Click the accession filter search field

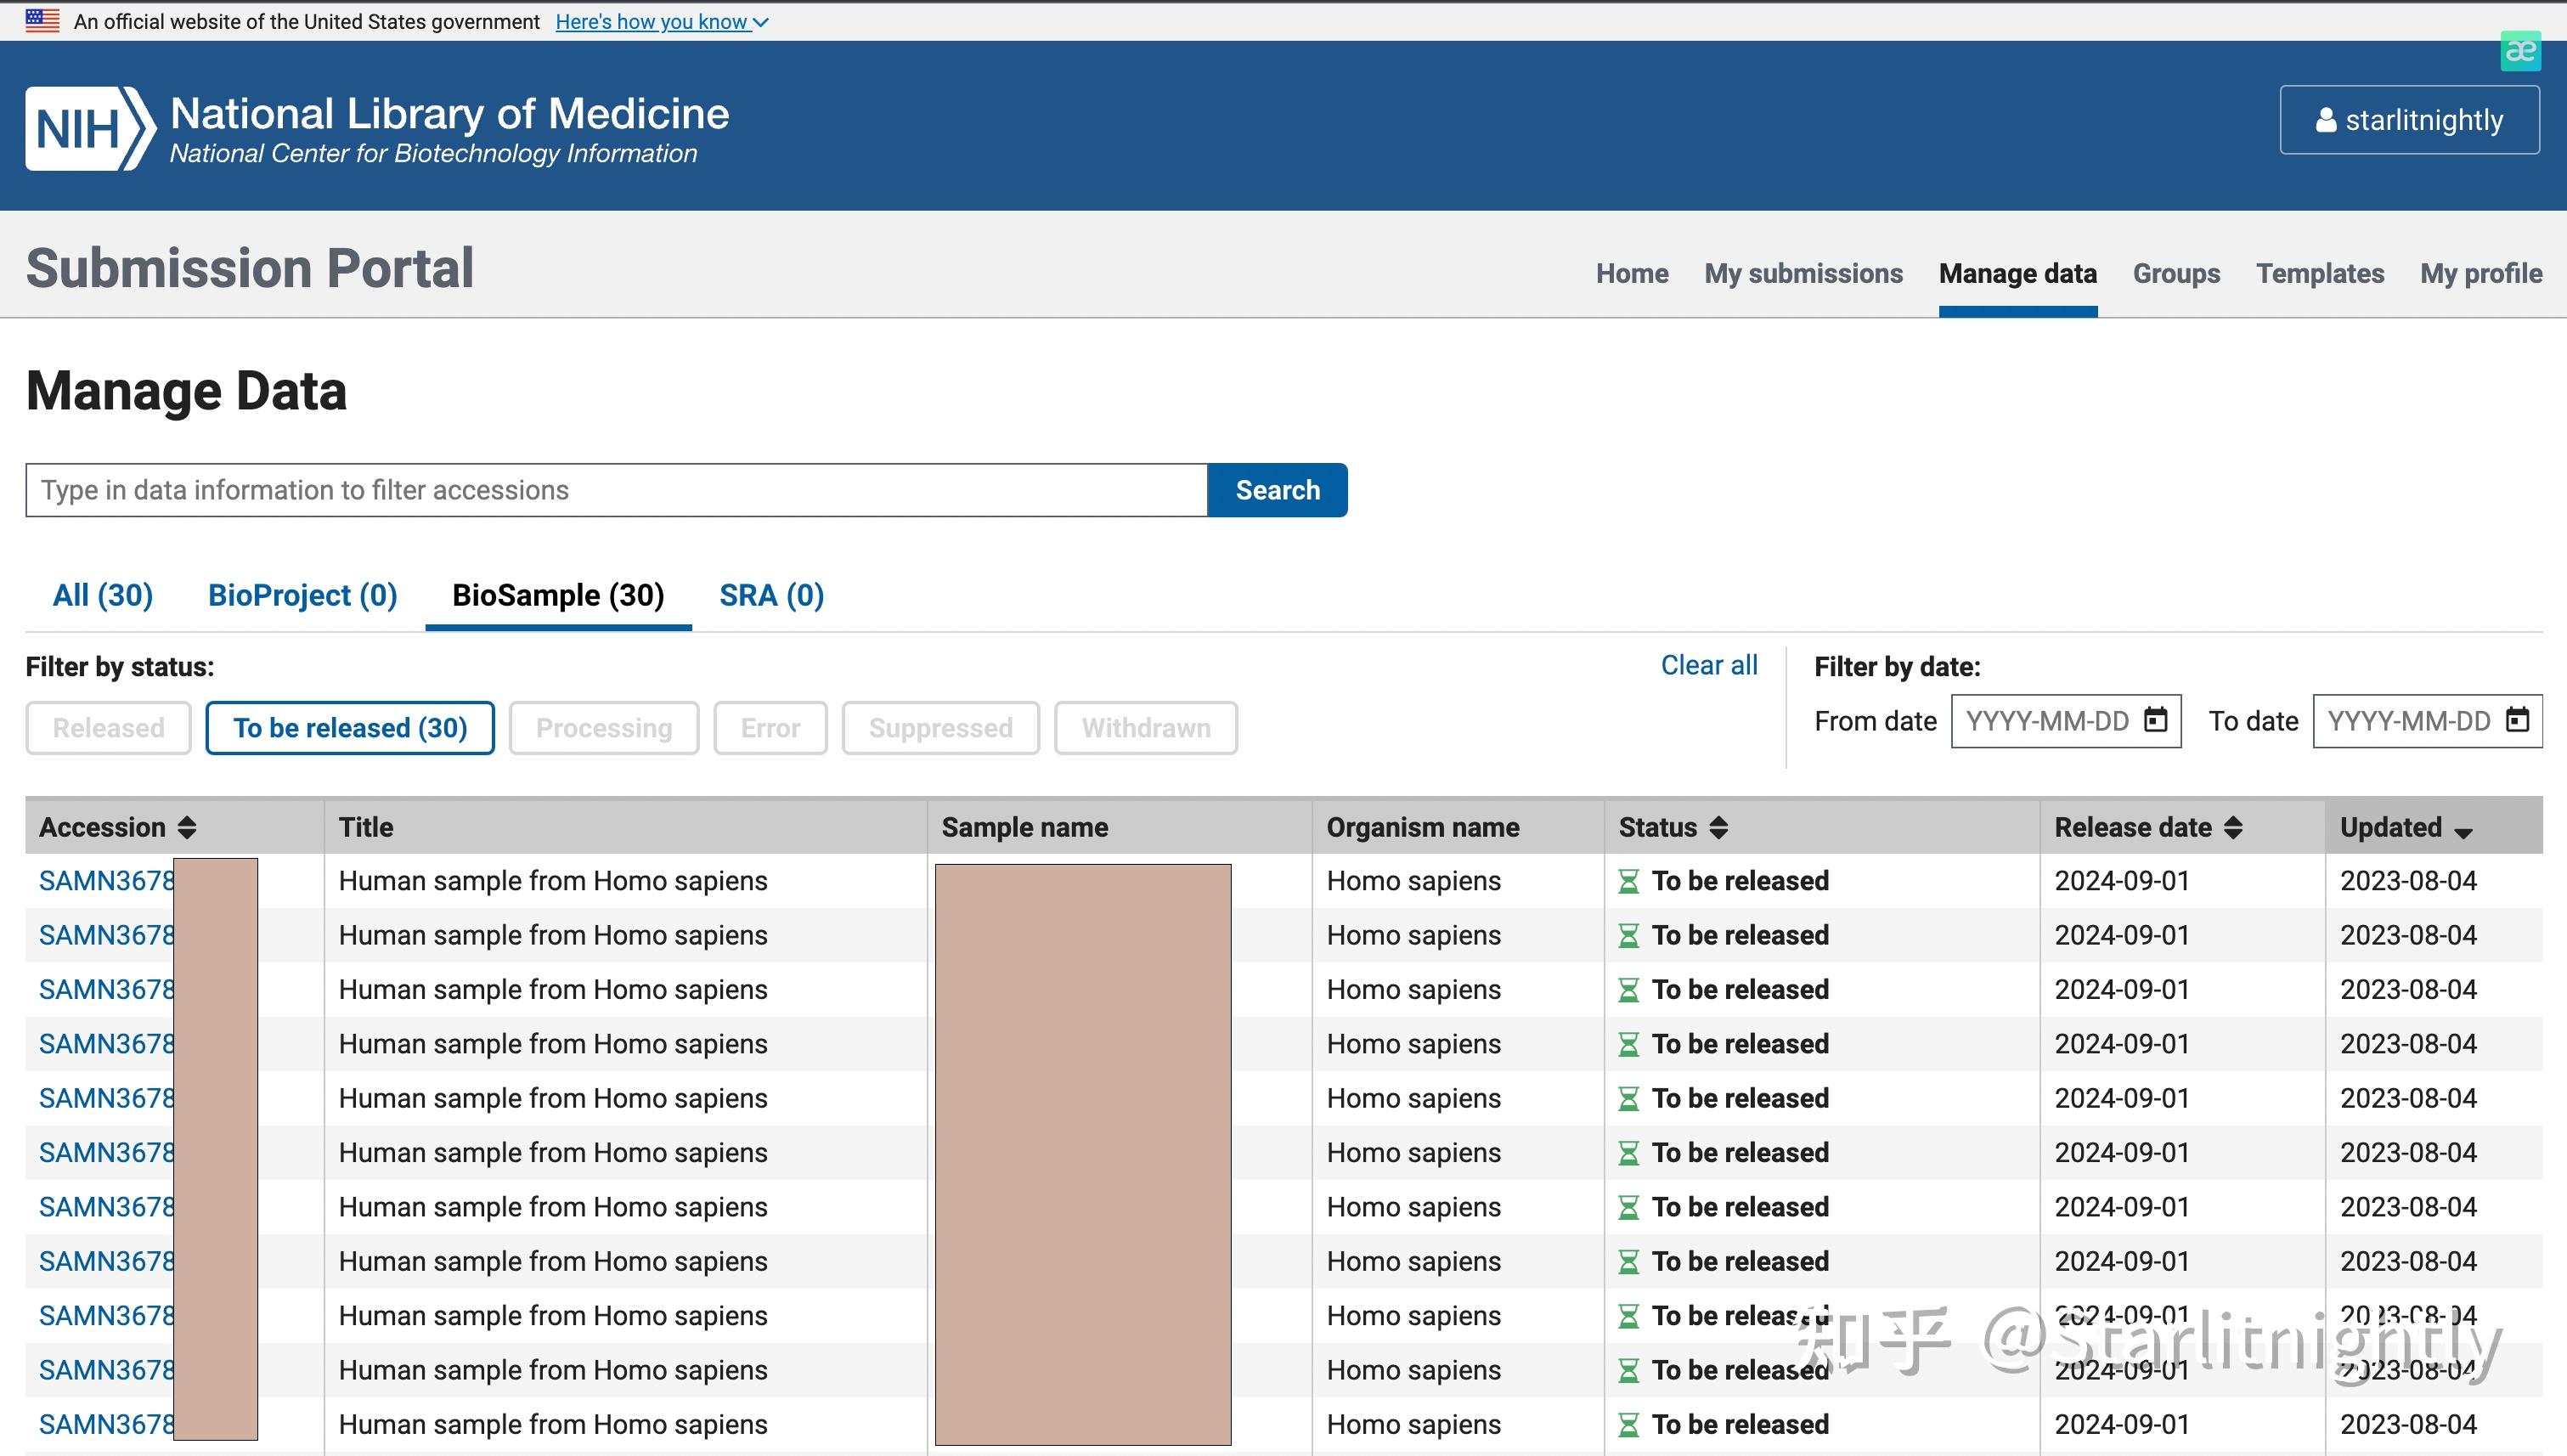click(616, 490)
